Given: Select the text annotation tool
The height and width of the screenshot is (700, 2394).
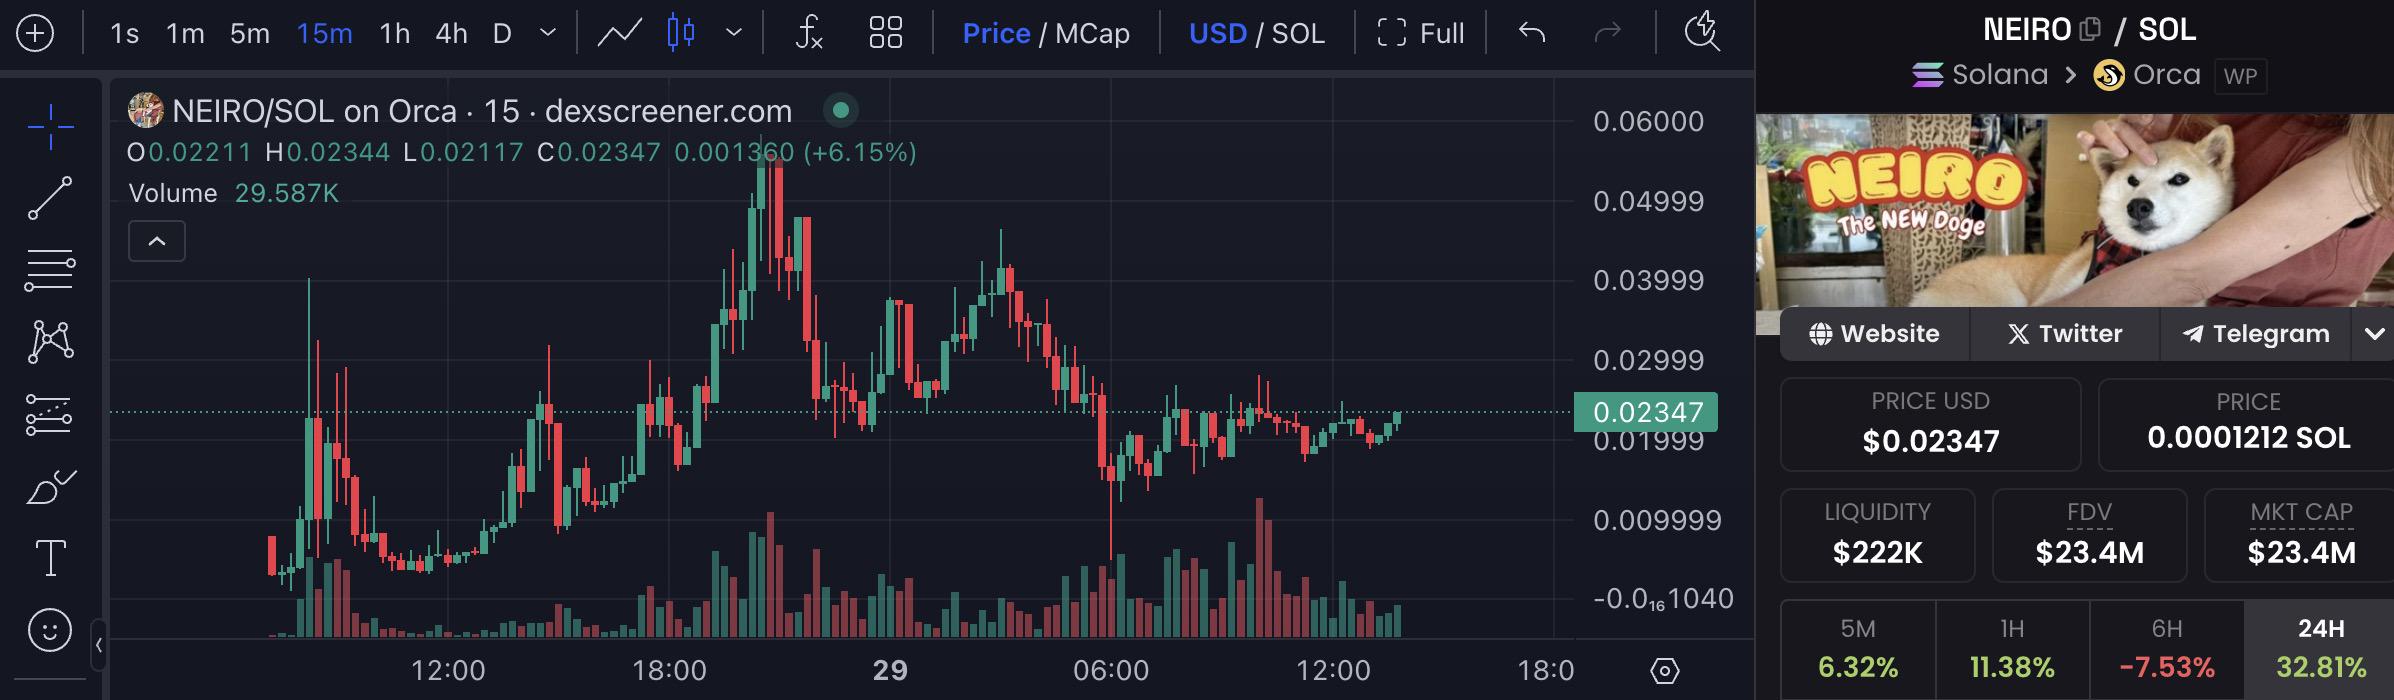Looking at the screenshot, I should pos(50,558).
